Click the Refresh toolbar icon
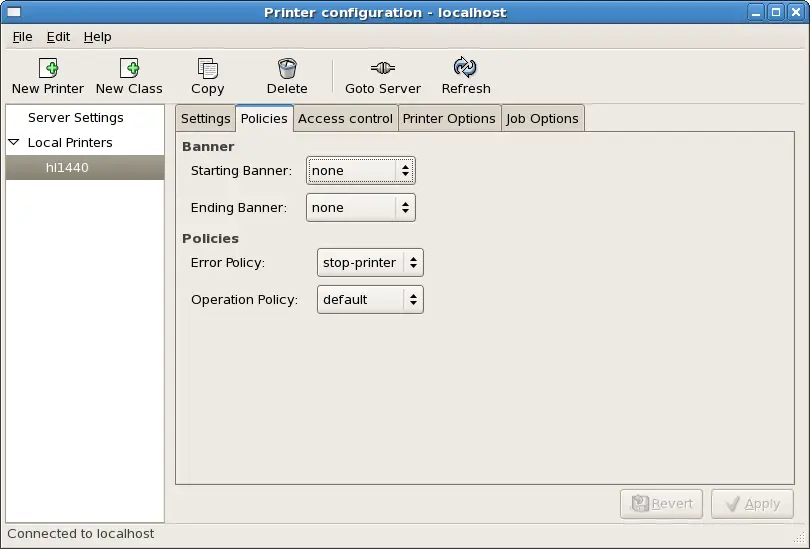The image size is (810, 549). (x=465, y=68)
